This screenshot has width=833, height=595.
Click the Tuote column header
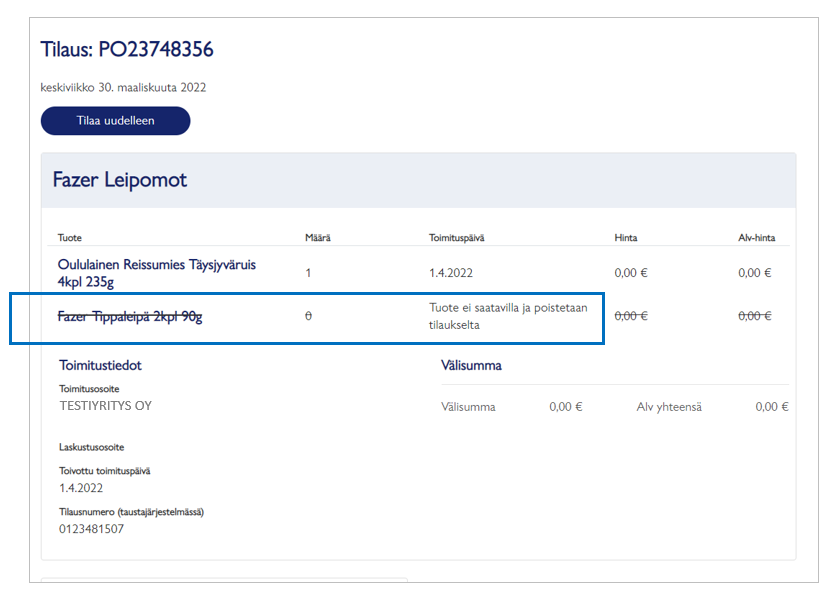[x=70, y=238]
